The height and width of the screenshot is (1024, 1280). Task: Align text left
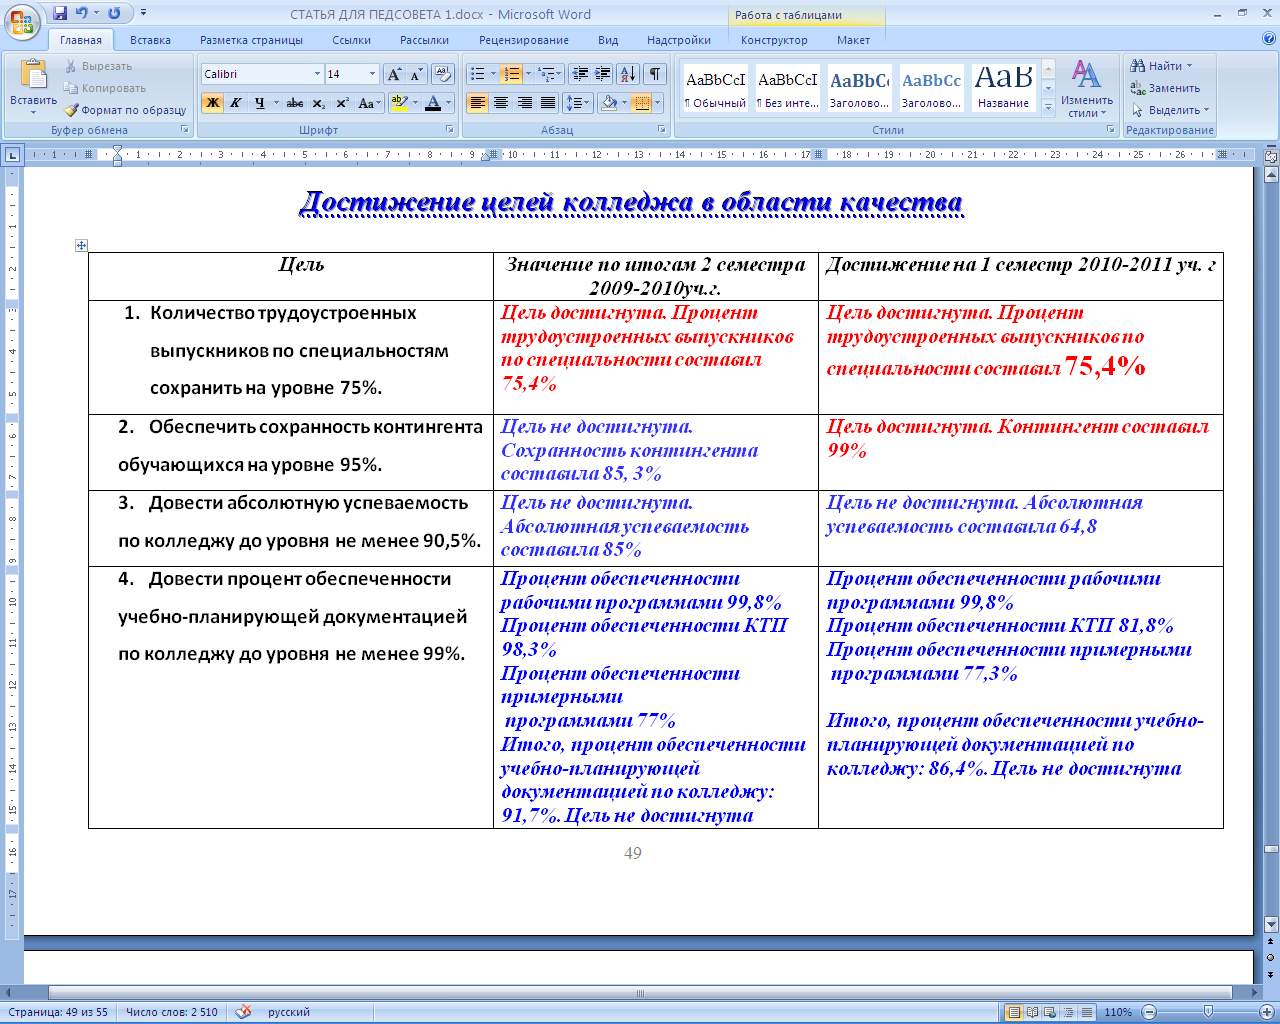(478, 103)
